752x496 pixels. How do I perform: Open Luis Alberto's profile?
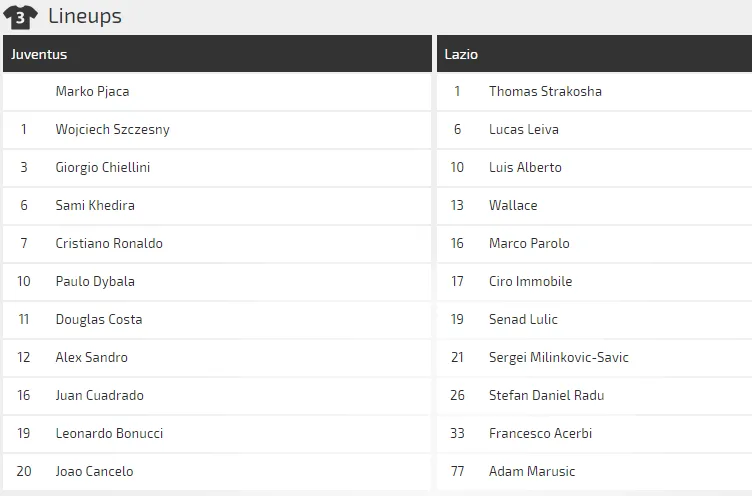tap(525, 167)
